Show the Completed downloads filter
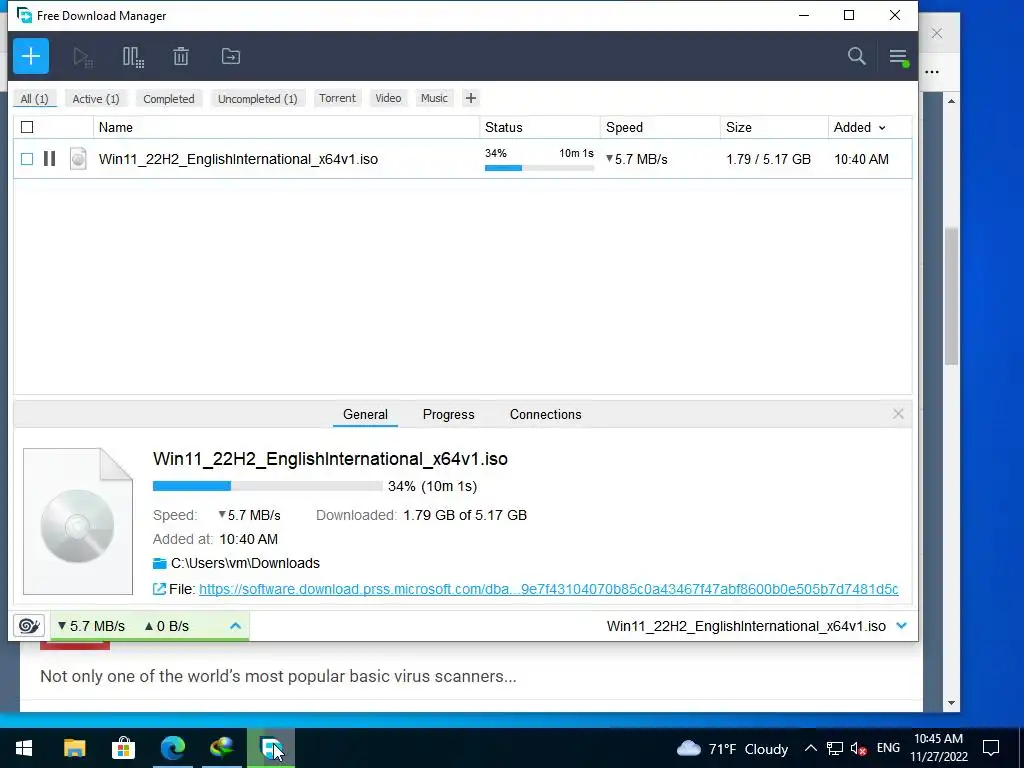Screen dimensions: 1024x768 tap(169, 99)
